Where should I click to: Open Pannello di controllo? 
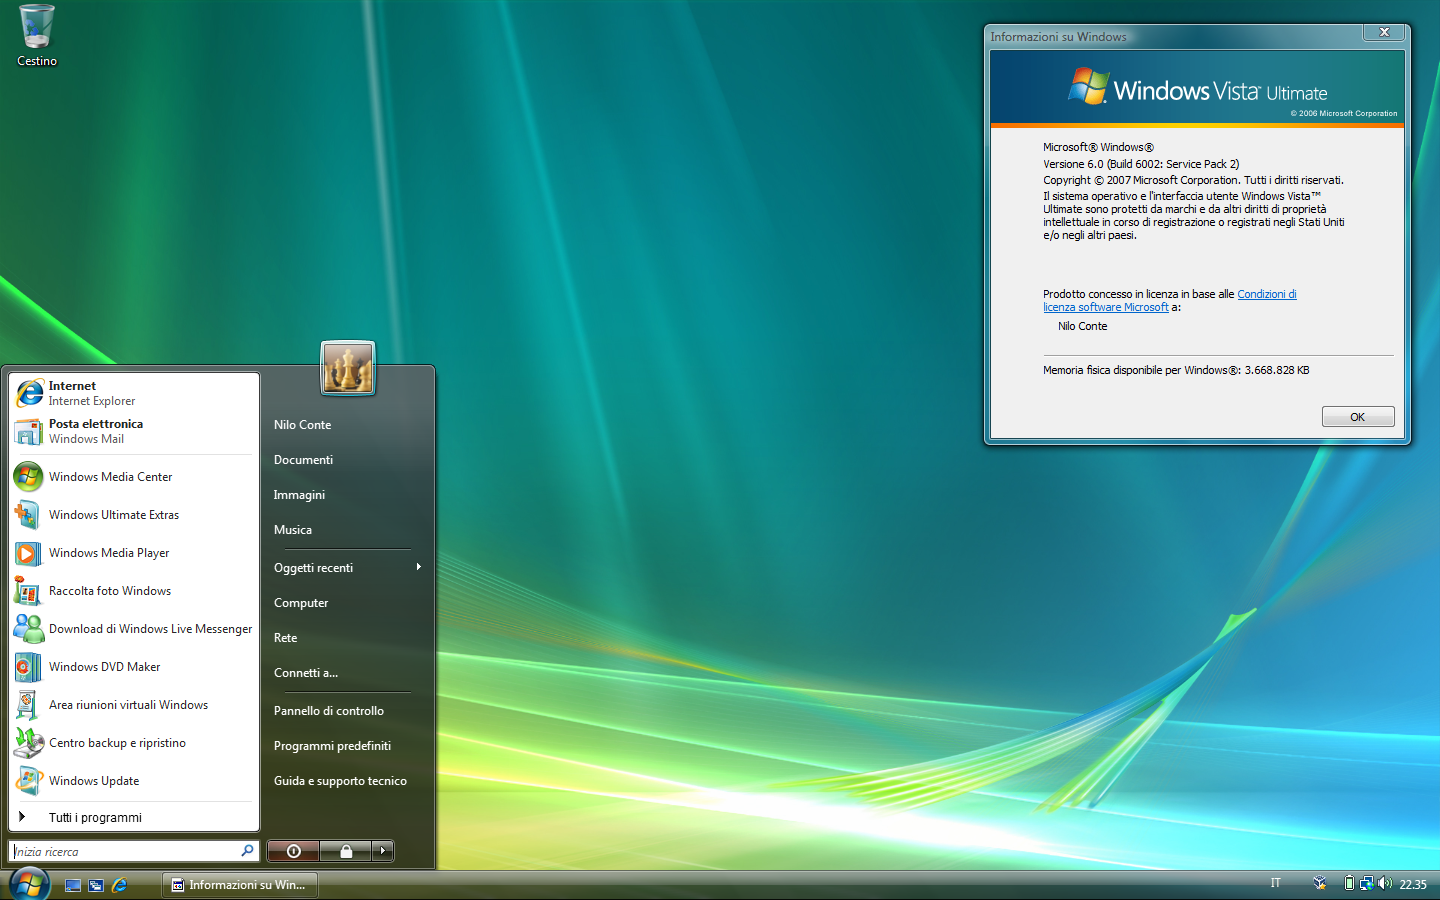pos(347,711)
